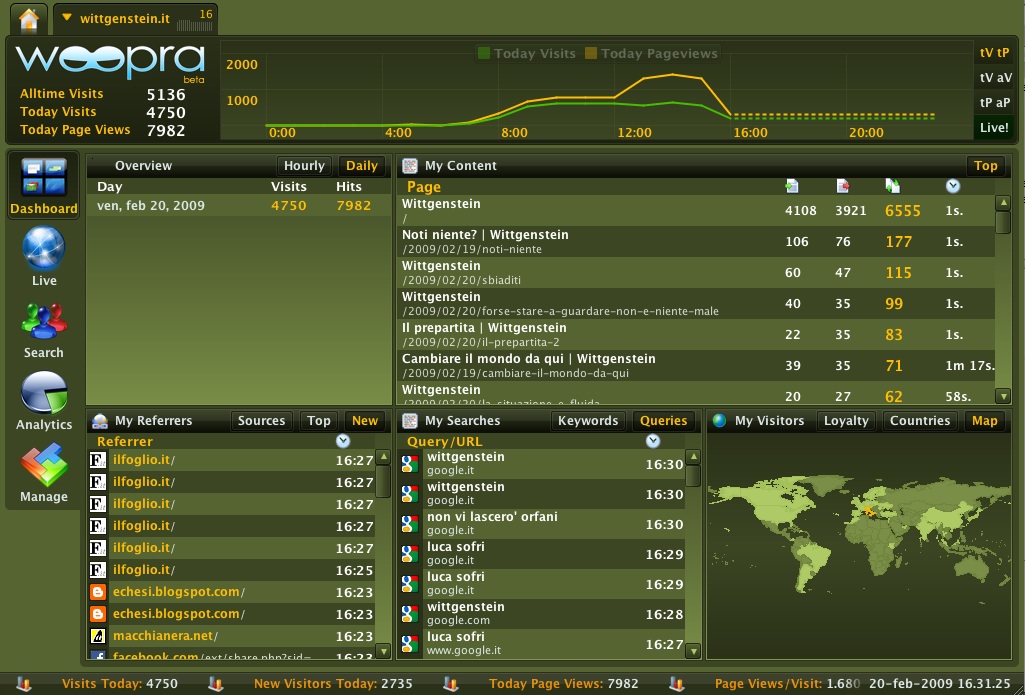The image size is (1025, 695).
Task: Select the wittgenstein.it site tab
Action: (135, 20)
